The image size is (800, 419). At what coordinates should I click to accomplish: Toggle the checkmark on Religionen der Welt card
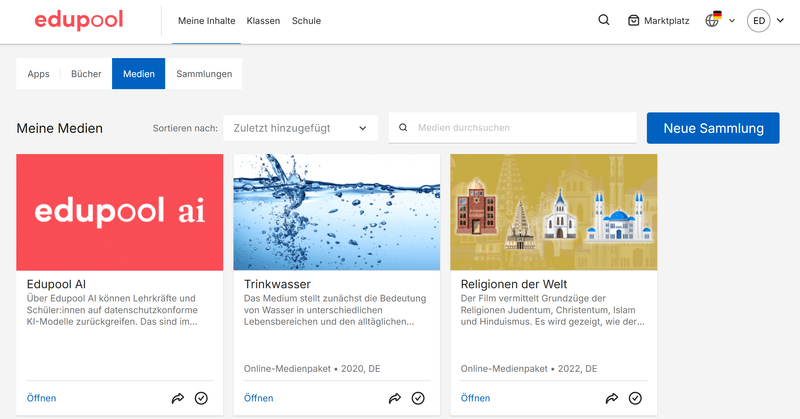click(x=635, y=398)
